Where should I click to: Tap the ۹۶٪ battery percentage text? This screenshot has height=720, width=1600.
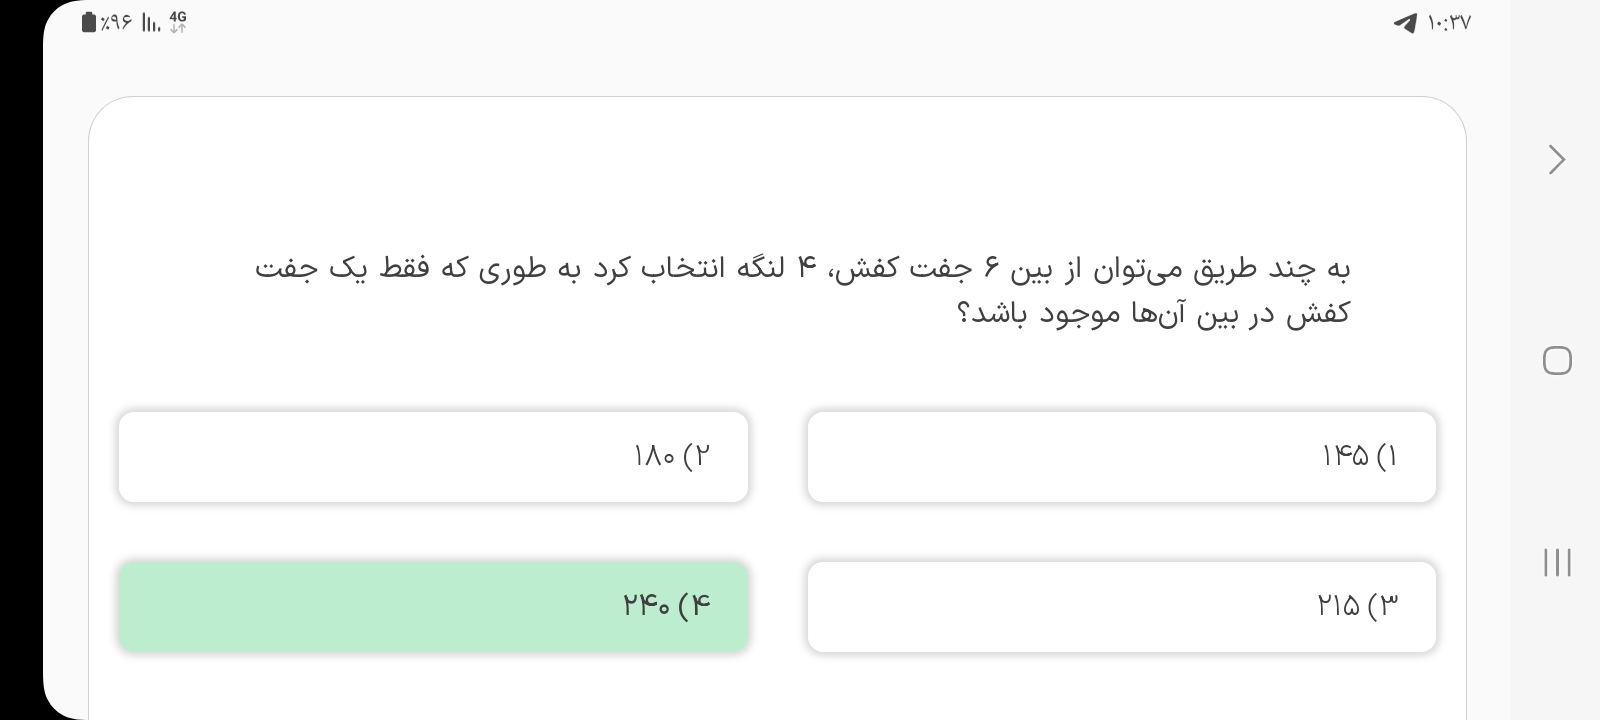[x=116, y=23]
